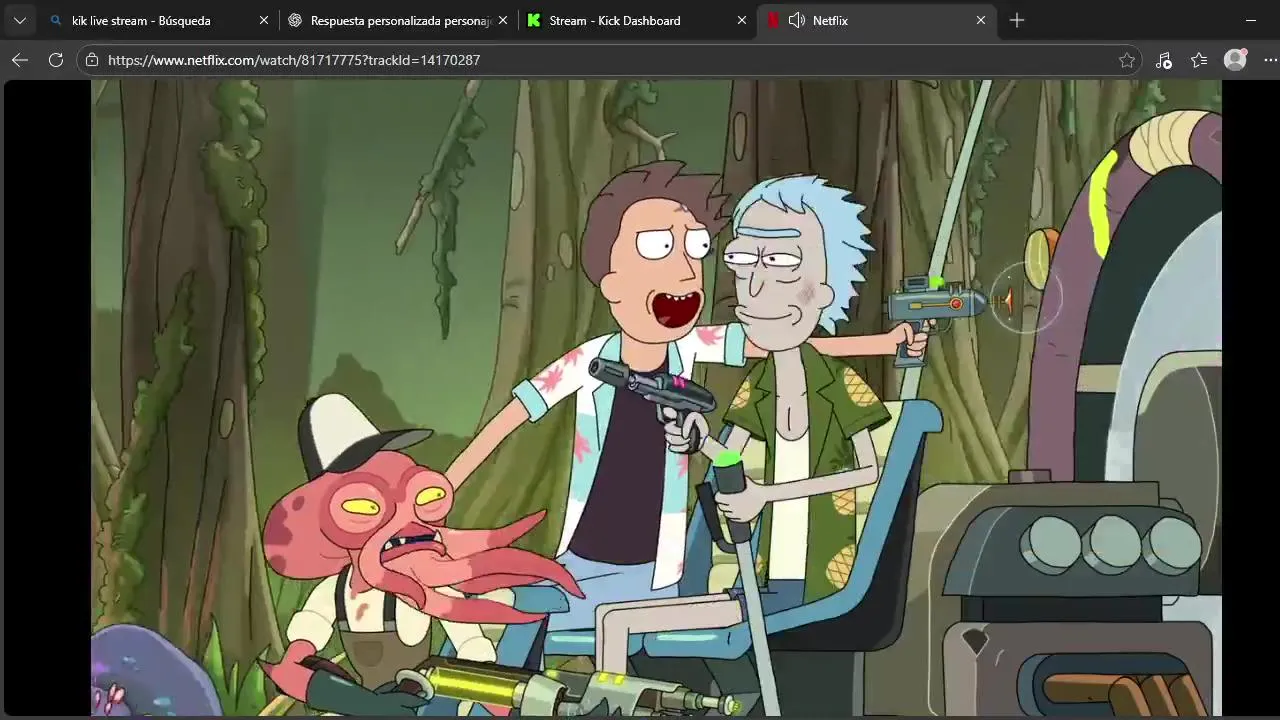Close the Netflix tab
Image resolution: width=1280 pixels, height=720 pixels.
pyautogui.click(x=980, y=20)
